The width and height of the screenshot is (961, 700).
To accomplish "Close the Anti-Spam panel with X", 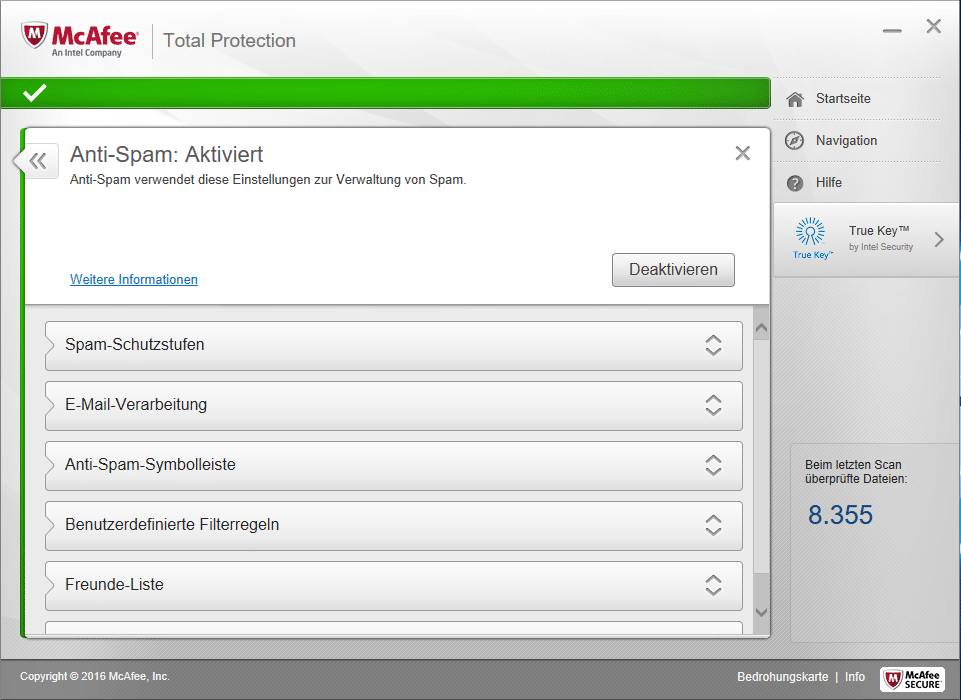I will (x=742, y=153).
